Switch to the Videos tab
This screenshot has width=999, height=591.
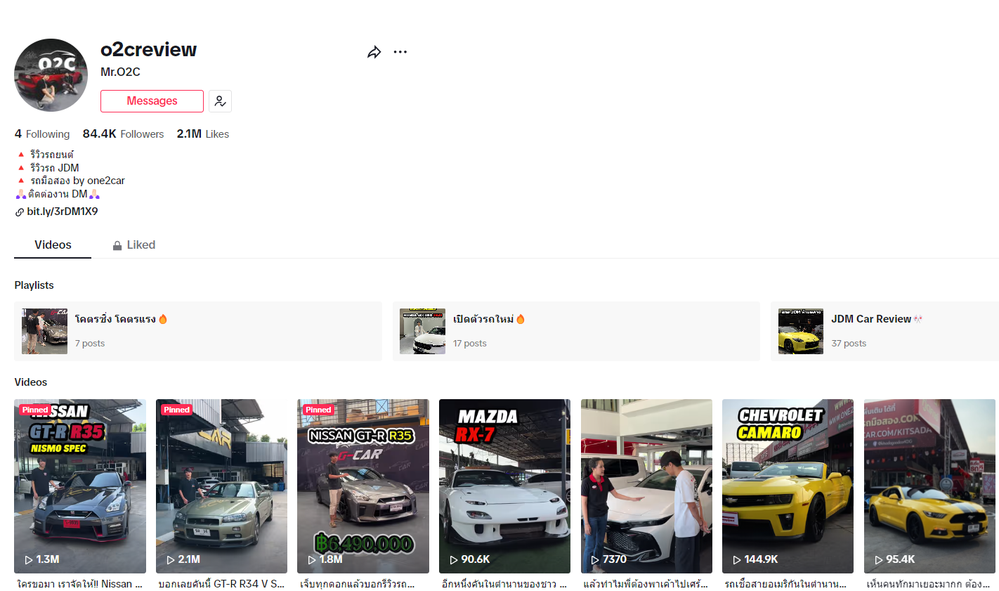click(x=52, y=244)
